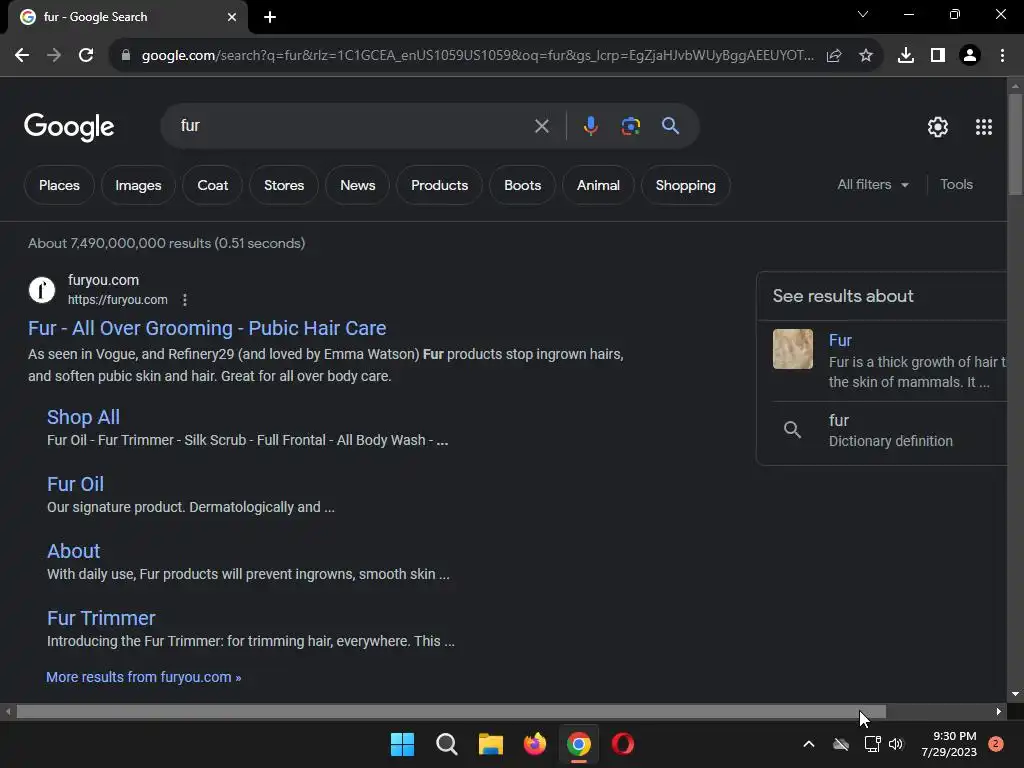View site information lock icon
This screenshot has height=768, width=1024.
point(126,56)
